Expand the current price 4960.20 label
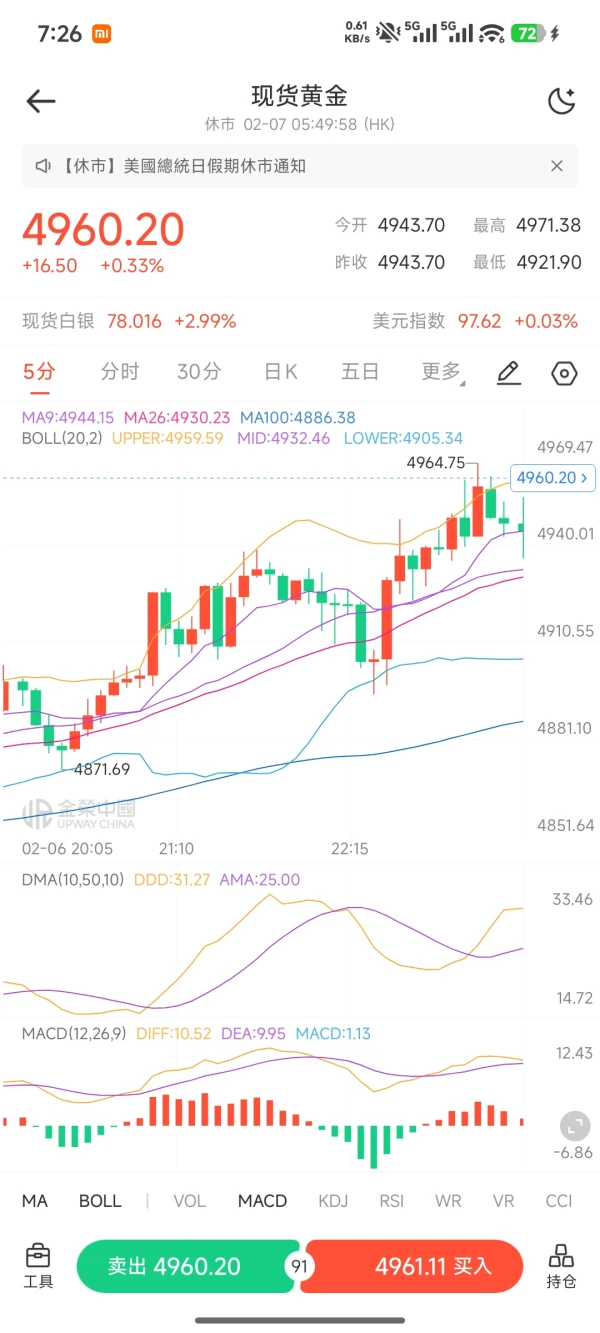The image size is (600, 1333). (x=551, y=478)
